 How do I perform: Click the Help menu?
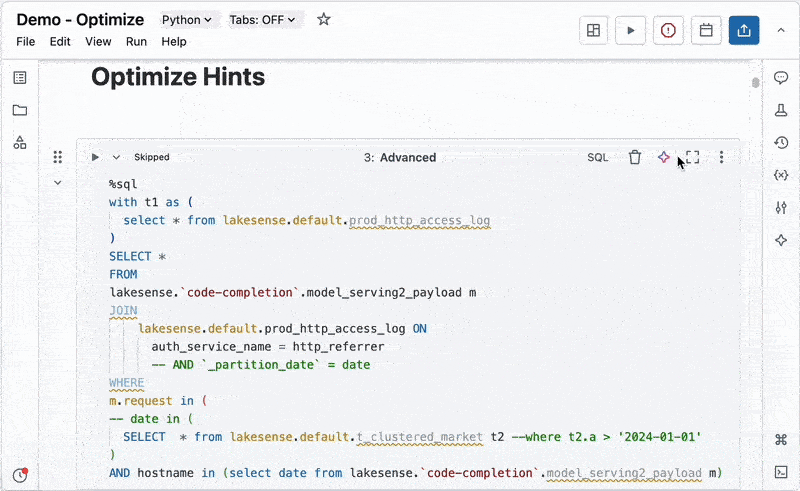tap(174, 42)
